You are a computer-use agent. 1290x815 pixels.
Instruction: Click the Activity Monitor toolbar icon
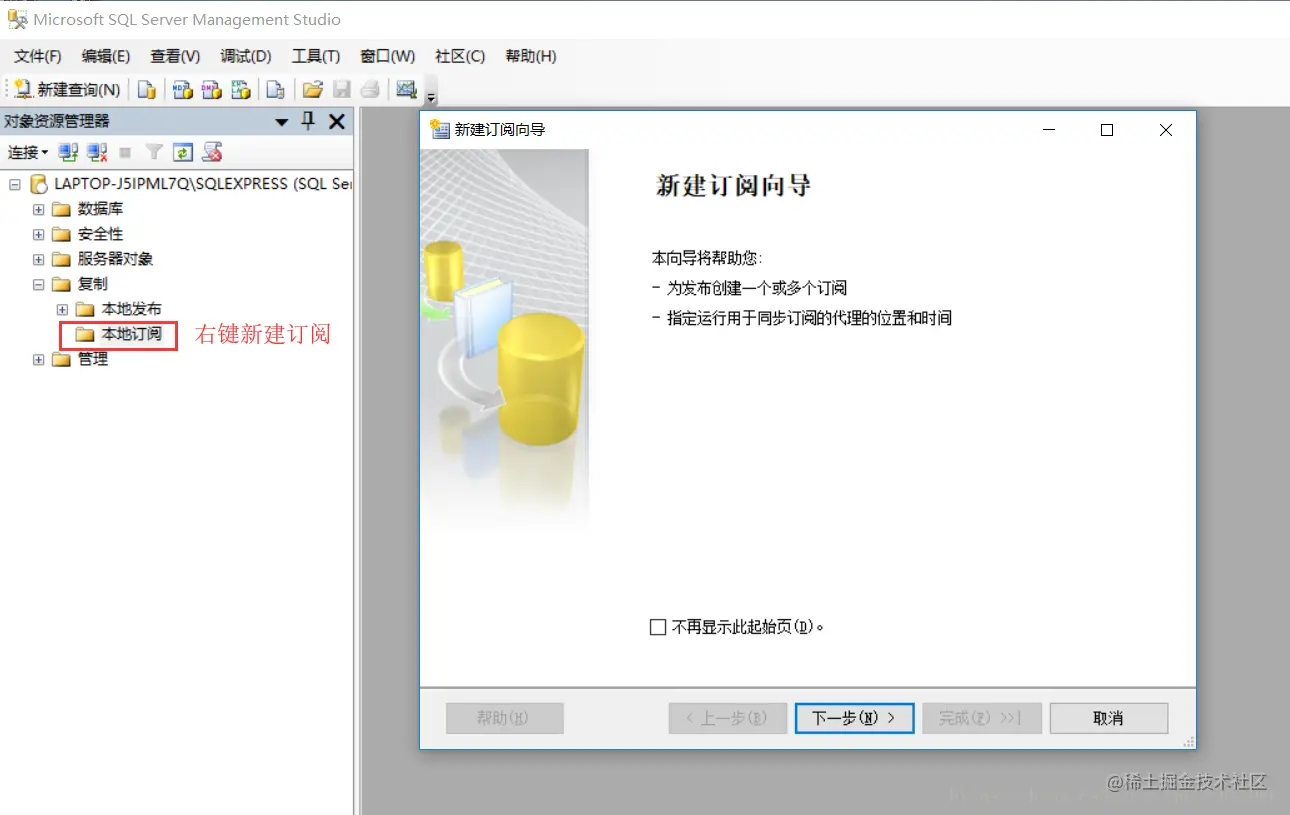[404, 90]
